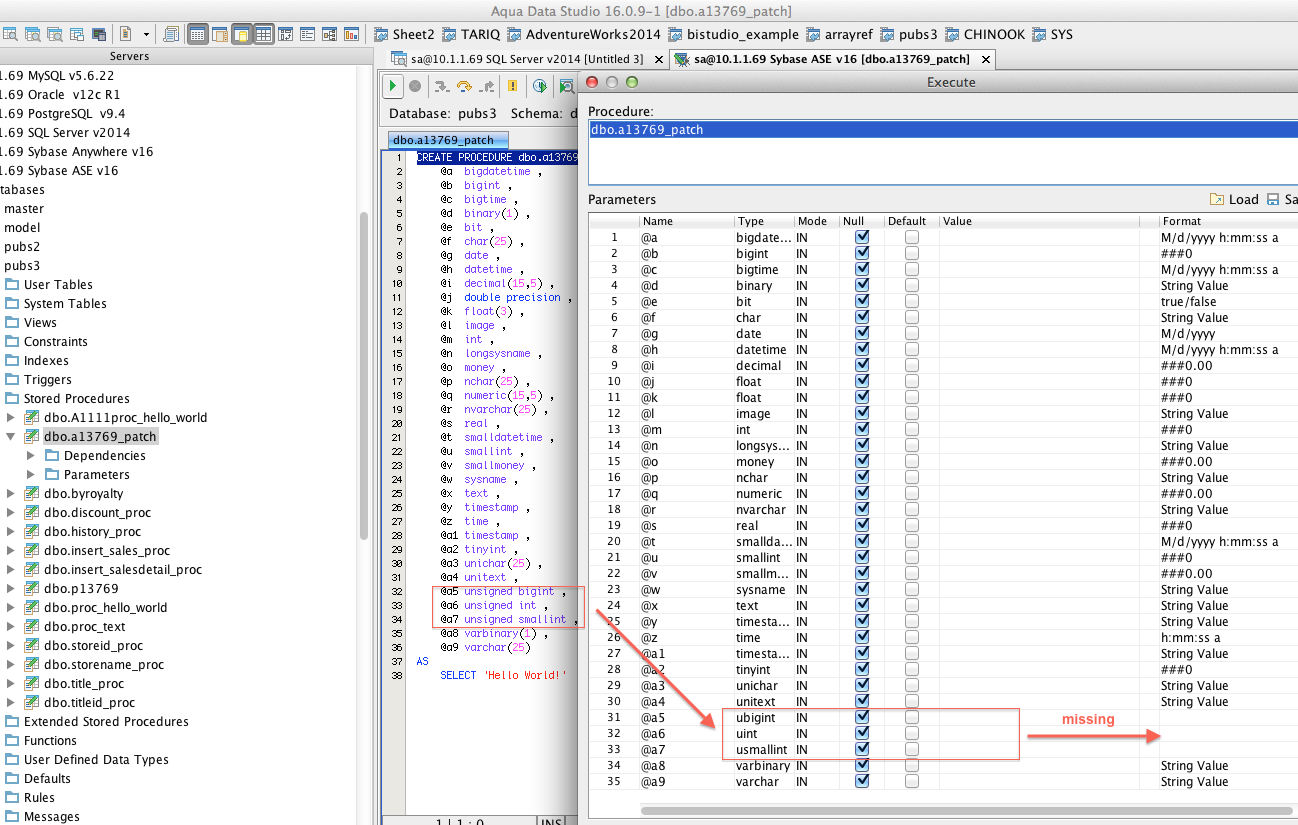Viewport: 1298px width, 825px height.
Task: Click the Type column header in Parameters table
Action: pos(764,221)
